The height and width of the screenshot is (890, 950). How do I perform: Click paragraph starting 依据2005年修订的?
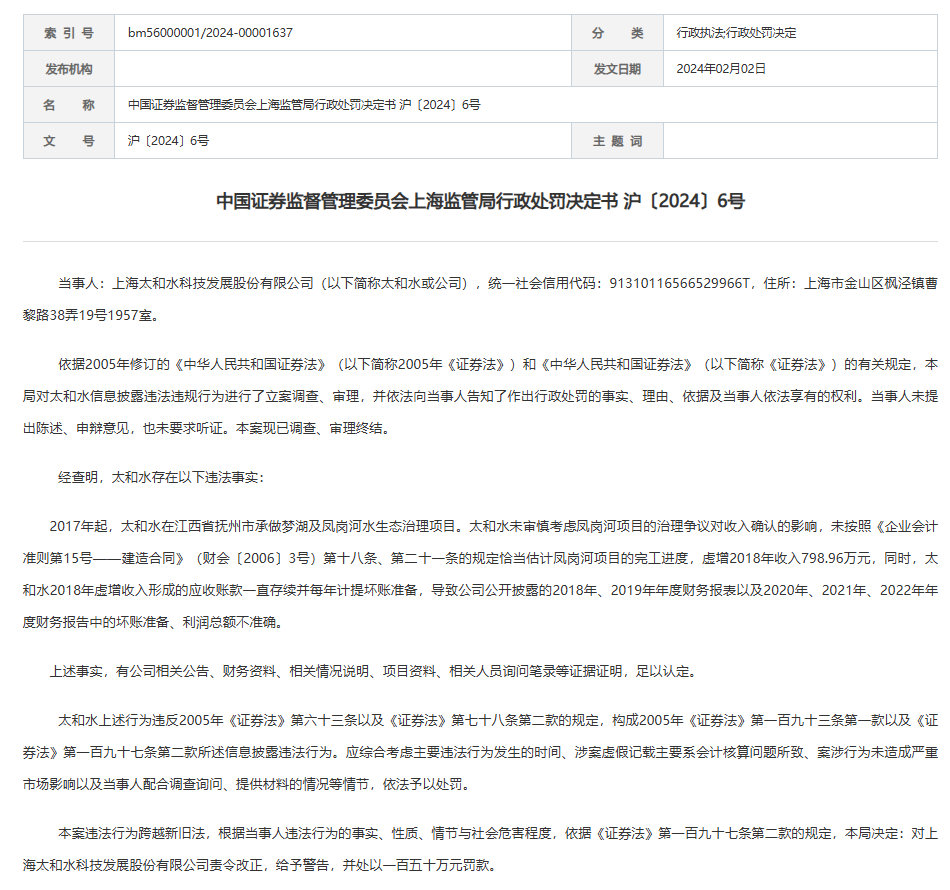tap(480, 396)
